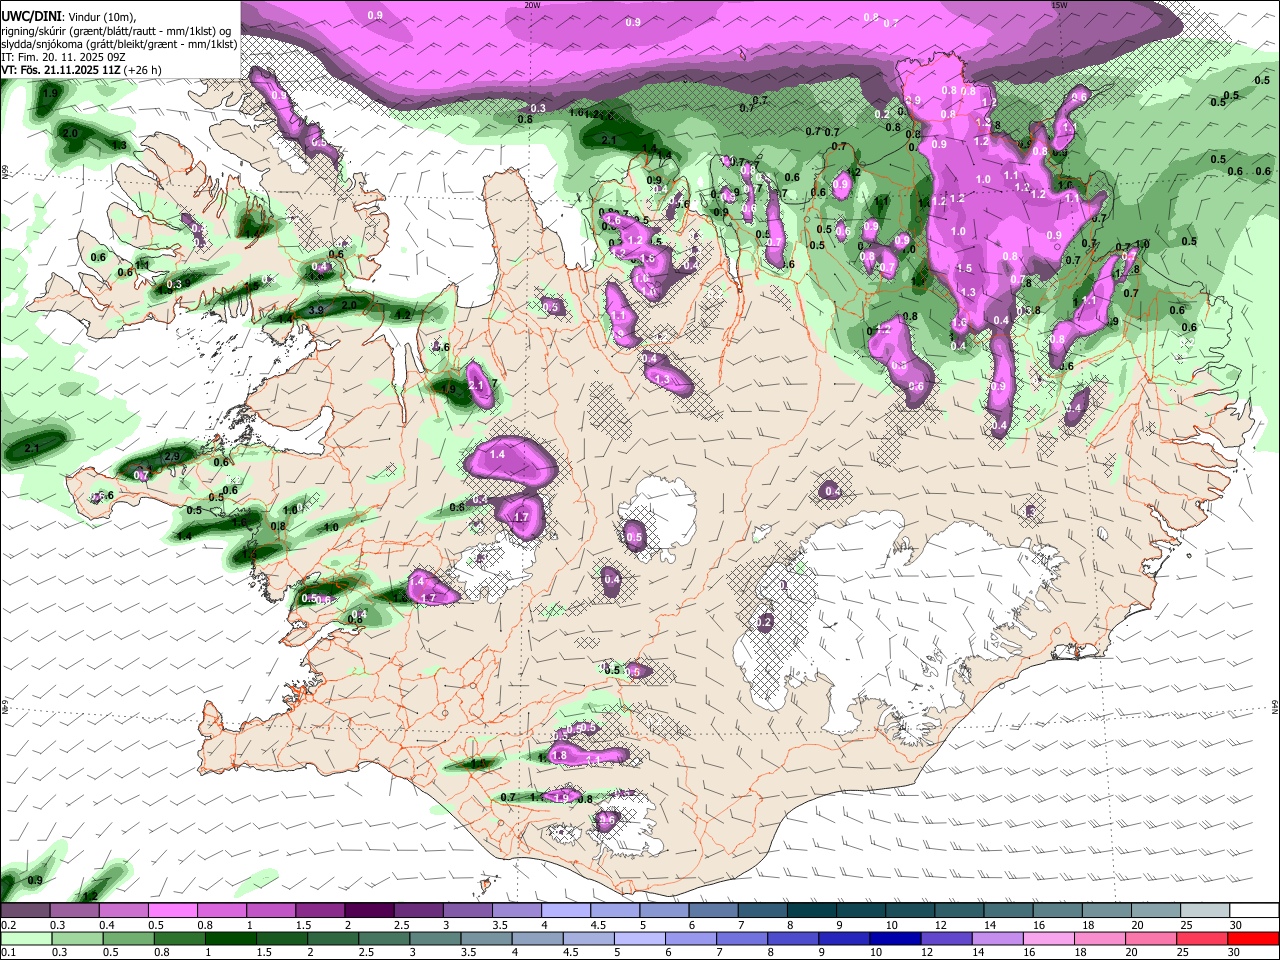Click the '12' label on rain scale
Viewport: 1280px width, 960px height.
point(927,952)
